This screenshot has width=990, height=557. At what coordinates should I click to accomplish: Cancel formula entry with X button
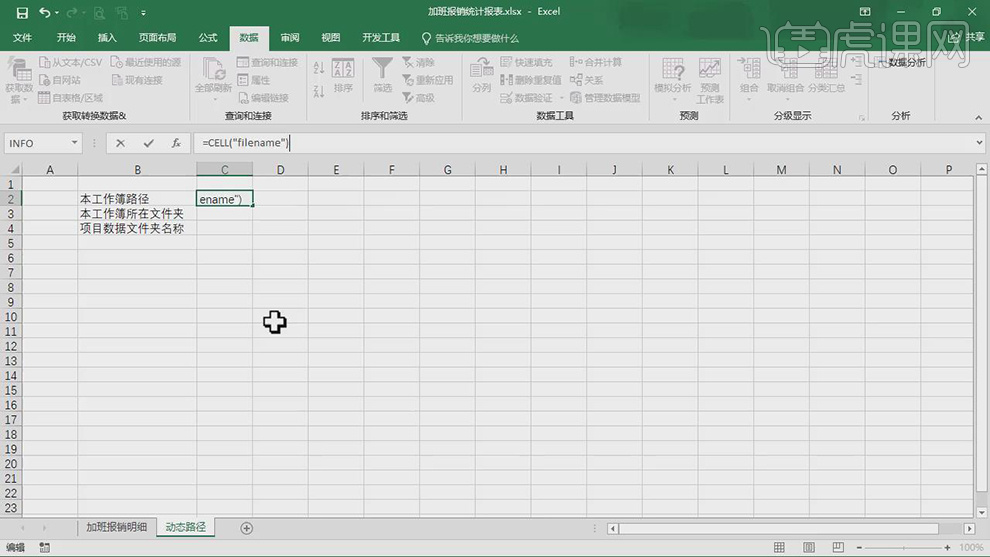[x=120, y=143]
